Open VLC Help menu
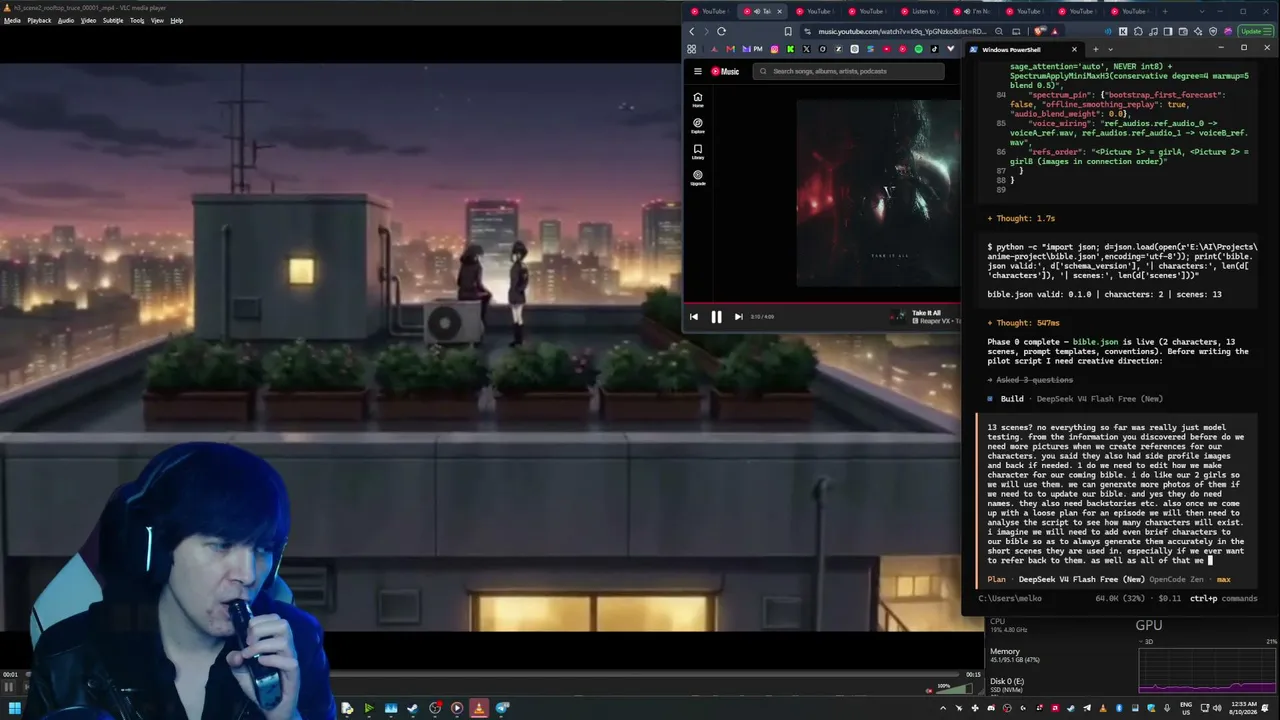Viewport: 1280px width, 720px height. [177, 20]
